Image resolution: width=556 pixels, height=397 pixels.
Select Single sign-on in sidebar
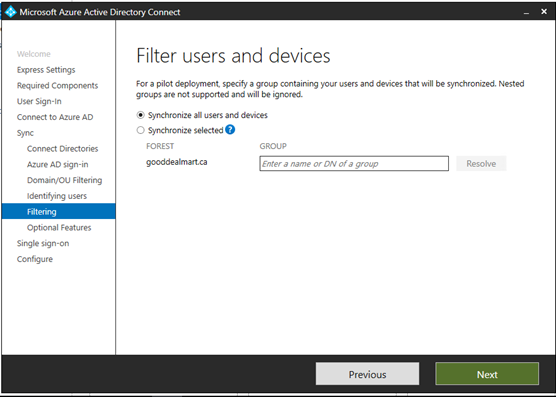tap(43, 244)
